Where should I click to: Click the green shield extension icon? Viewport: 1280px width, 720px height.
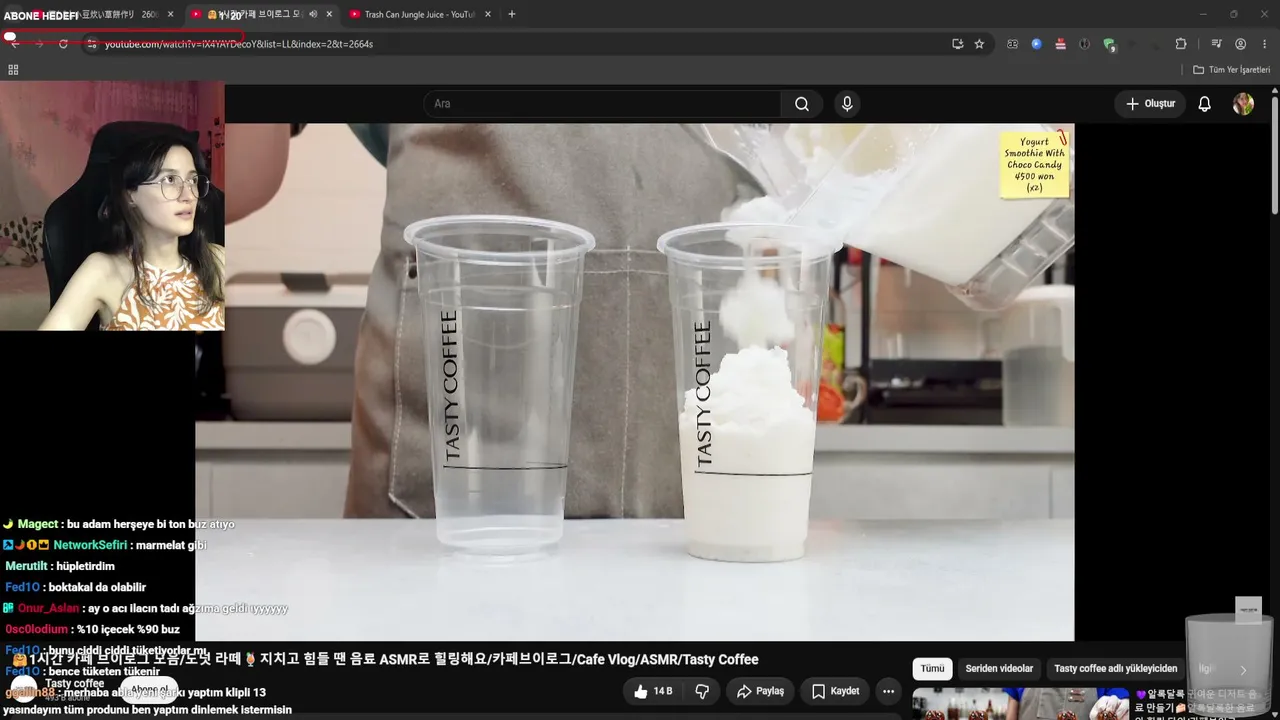point(1109,44)
